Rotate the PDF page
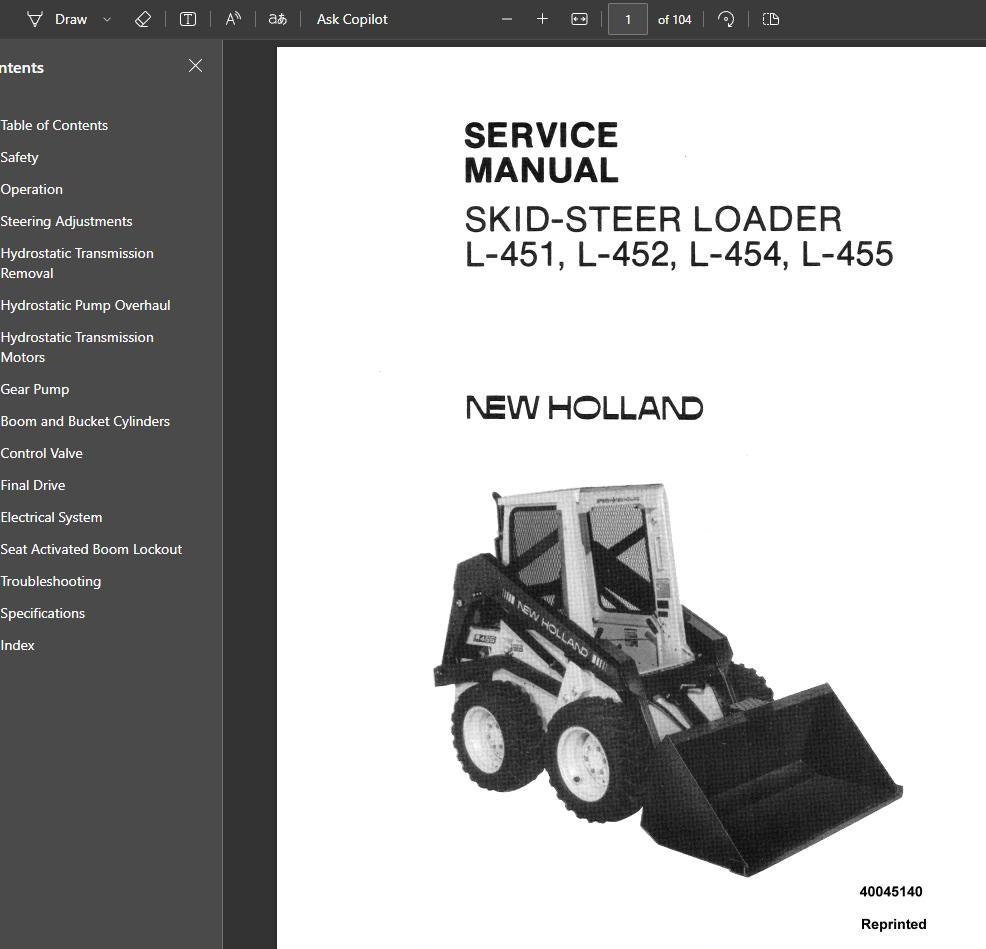 [726, 19]
